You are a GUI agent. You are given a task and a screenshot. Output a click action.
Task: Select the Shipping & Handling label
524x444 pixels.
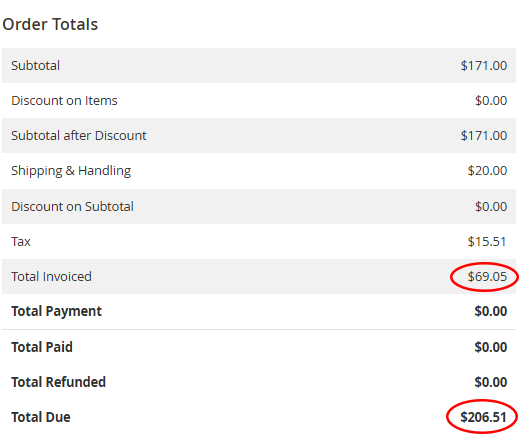tap(71, 171)
